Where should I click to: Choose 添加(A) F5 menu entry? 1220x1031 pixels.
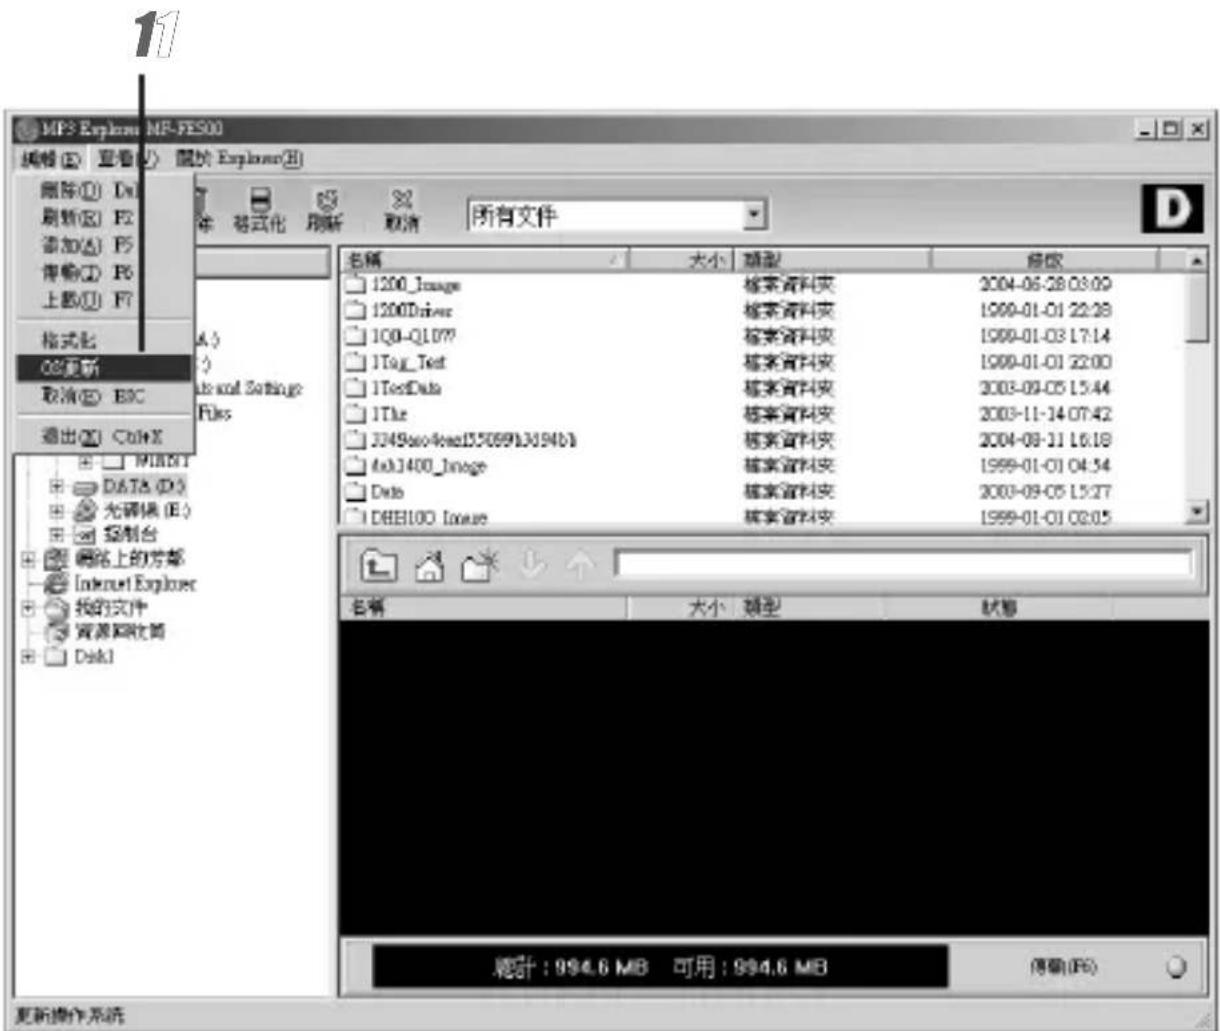(x=105, y=244)
